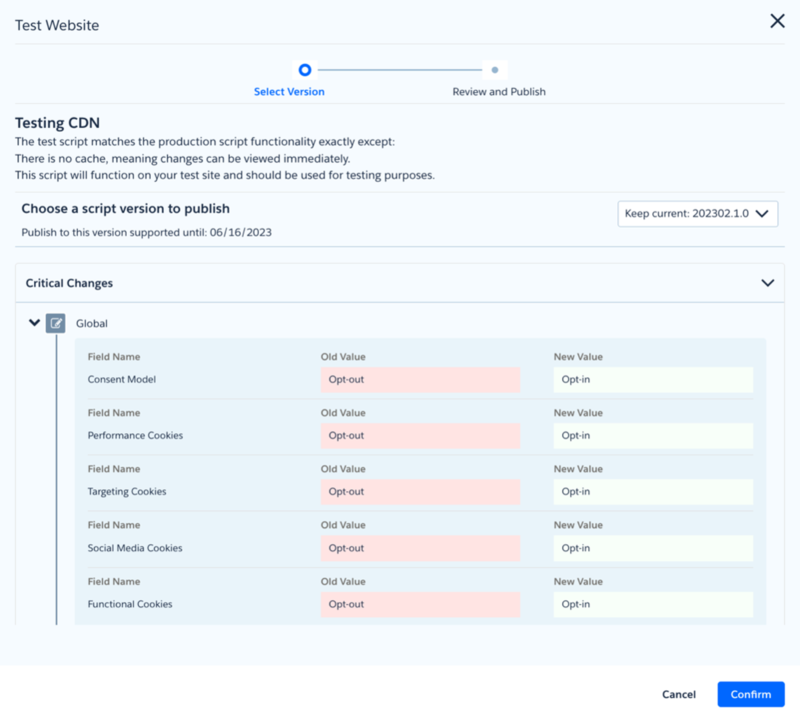The height and width of the screenshot is (716, 800).
Task: Click the Confirm button
Action: pos(751,694)
